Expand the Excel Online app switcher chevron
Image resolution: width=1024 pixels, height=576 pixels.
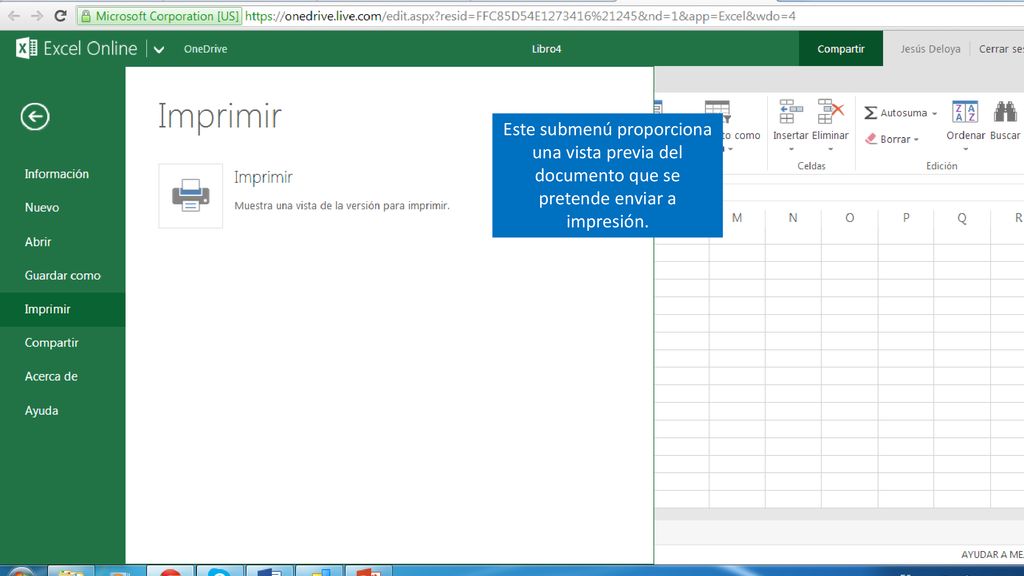click(x=159, y=49)
